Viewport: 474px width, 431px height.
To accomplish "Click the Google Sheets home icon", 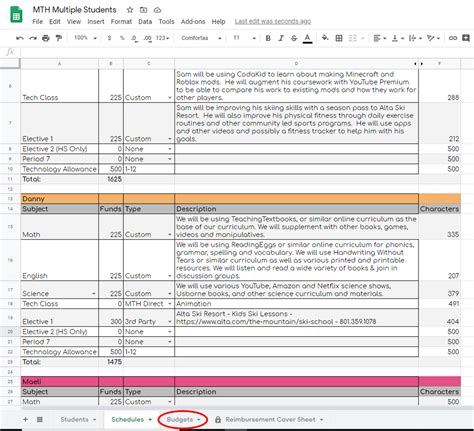I will (16, 15).
